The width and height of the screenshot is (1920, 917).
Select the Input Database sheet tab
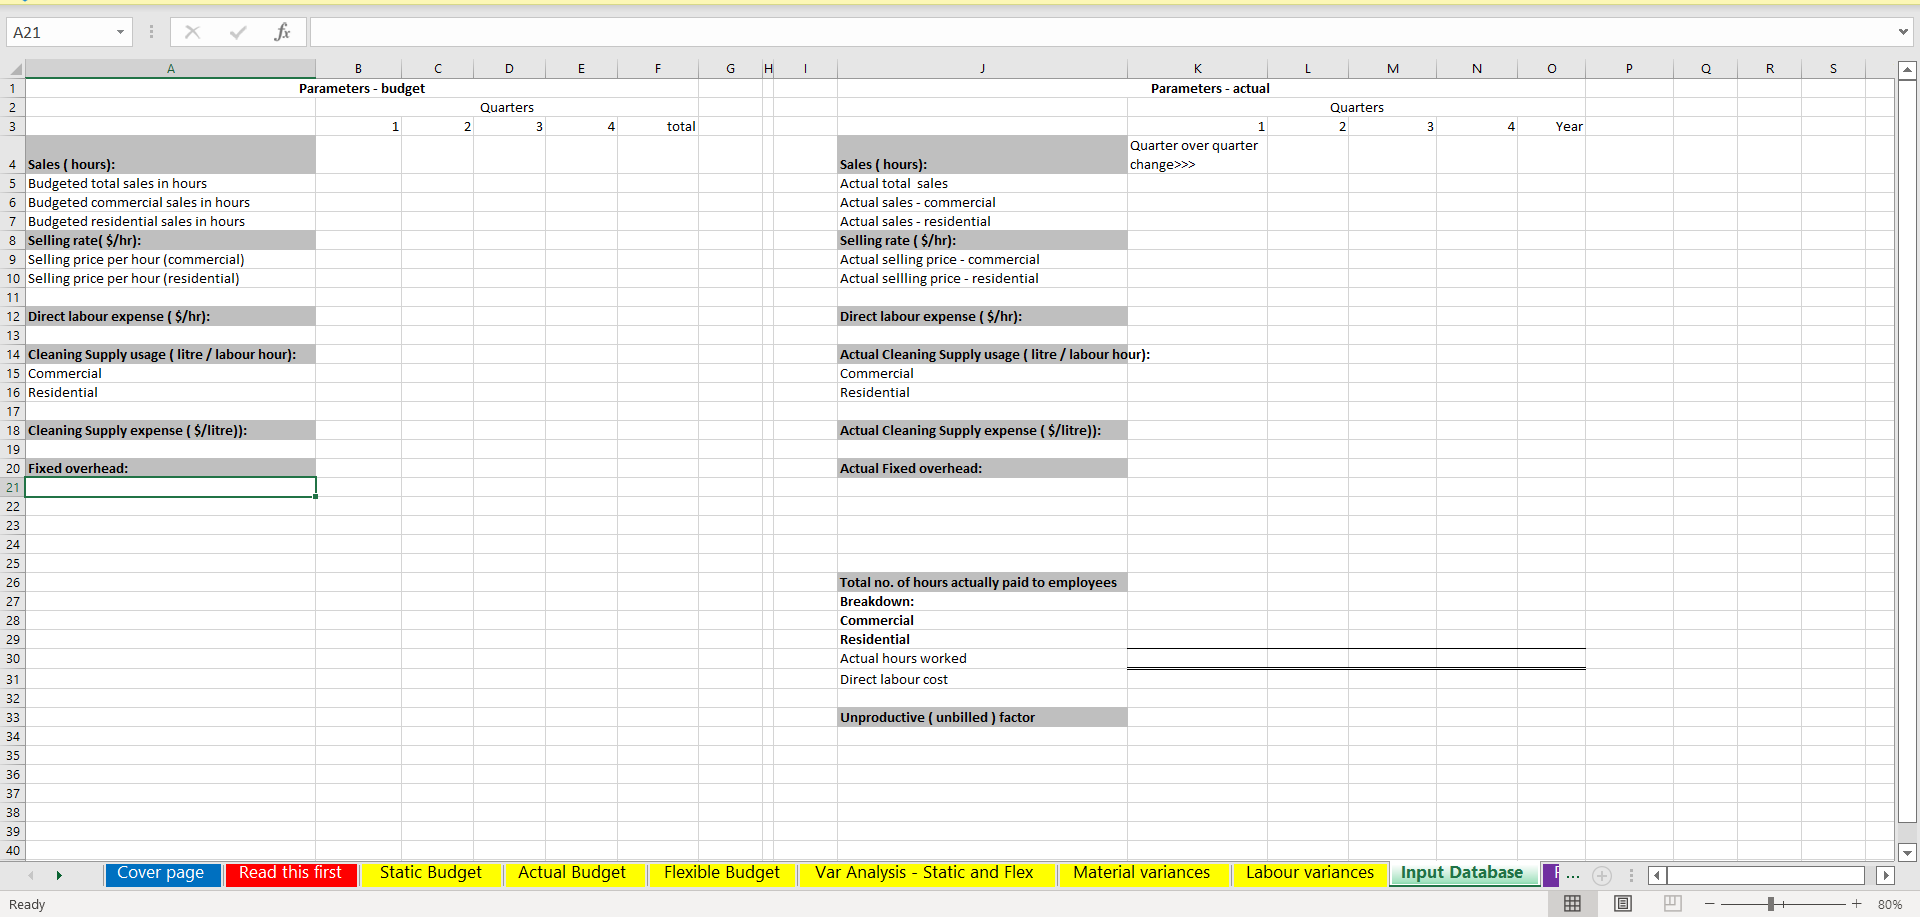[x=1462, y=873]
